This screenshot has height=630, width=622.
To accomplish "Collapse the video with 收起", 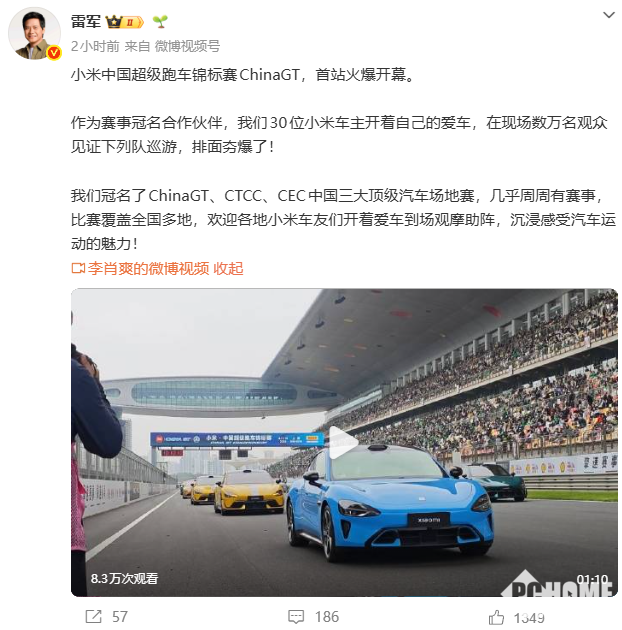I will pyautogui.click(x=228, y=268).
